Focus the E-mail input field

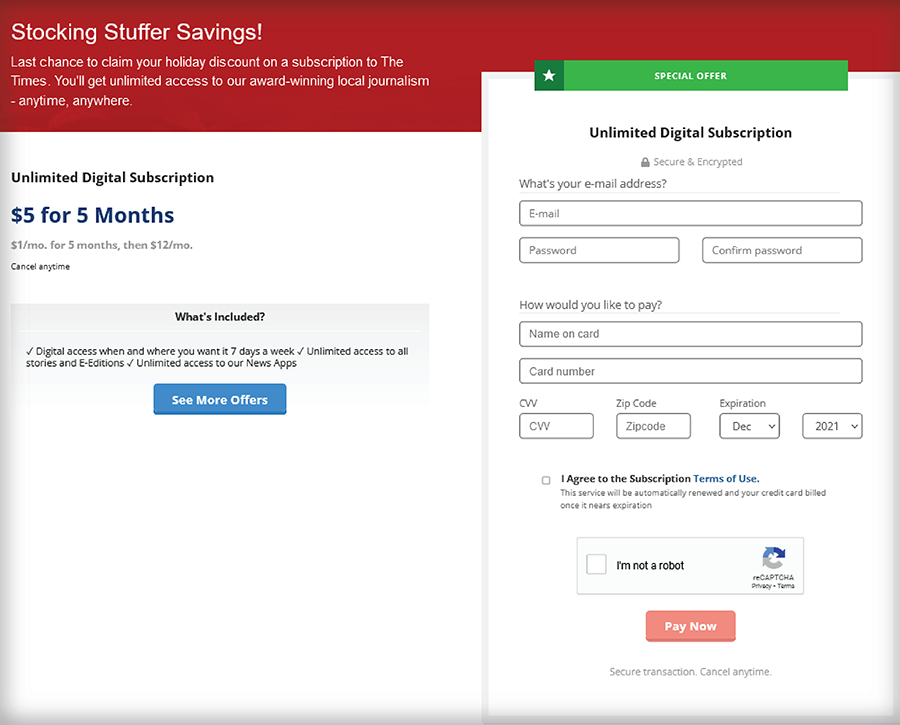tap(690, 213)
